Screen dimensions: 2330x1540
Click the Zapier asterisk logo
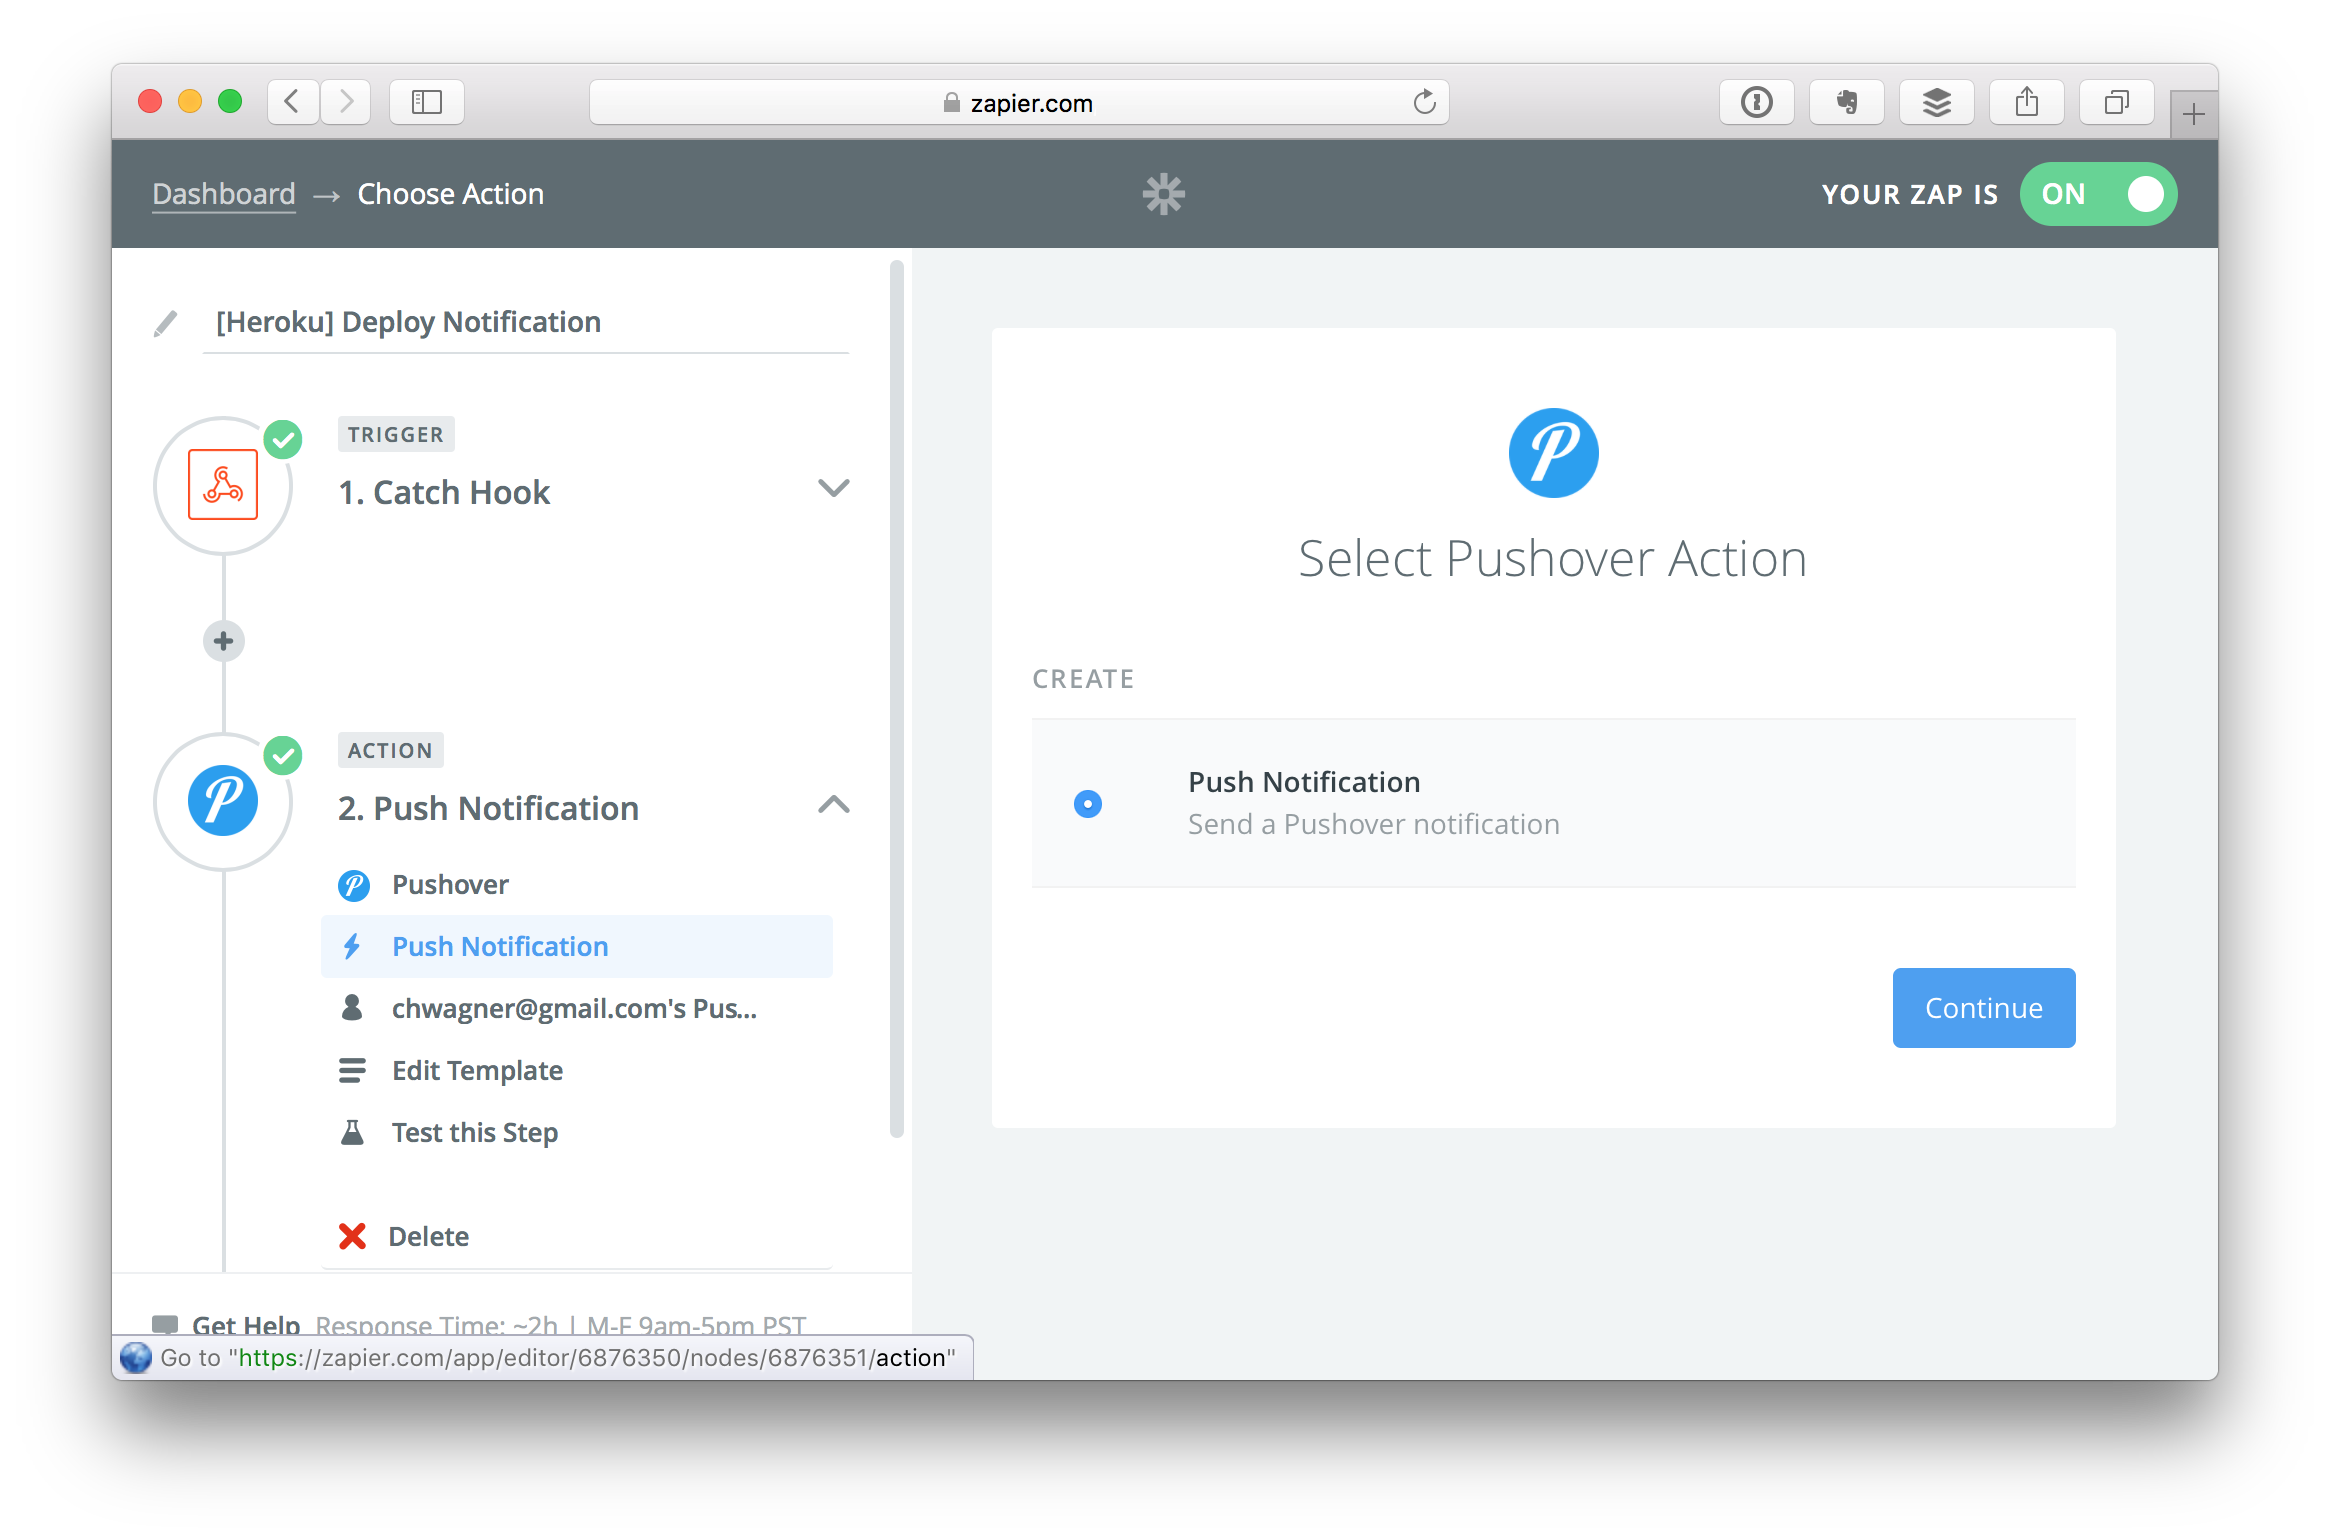point(1163,194)
